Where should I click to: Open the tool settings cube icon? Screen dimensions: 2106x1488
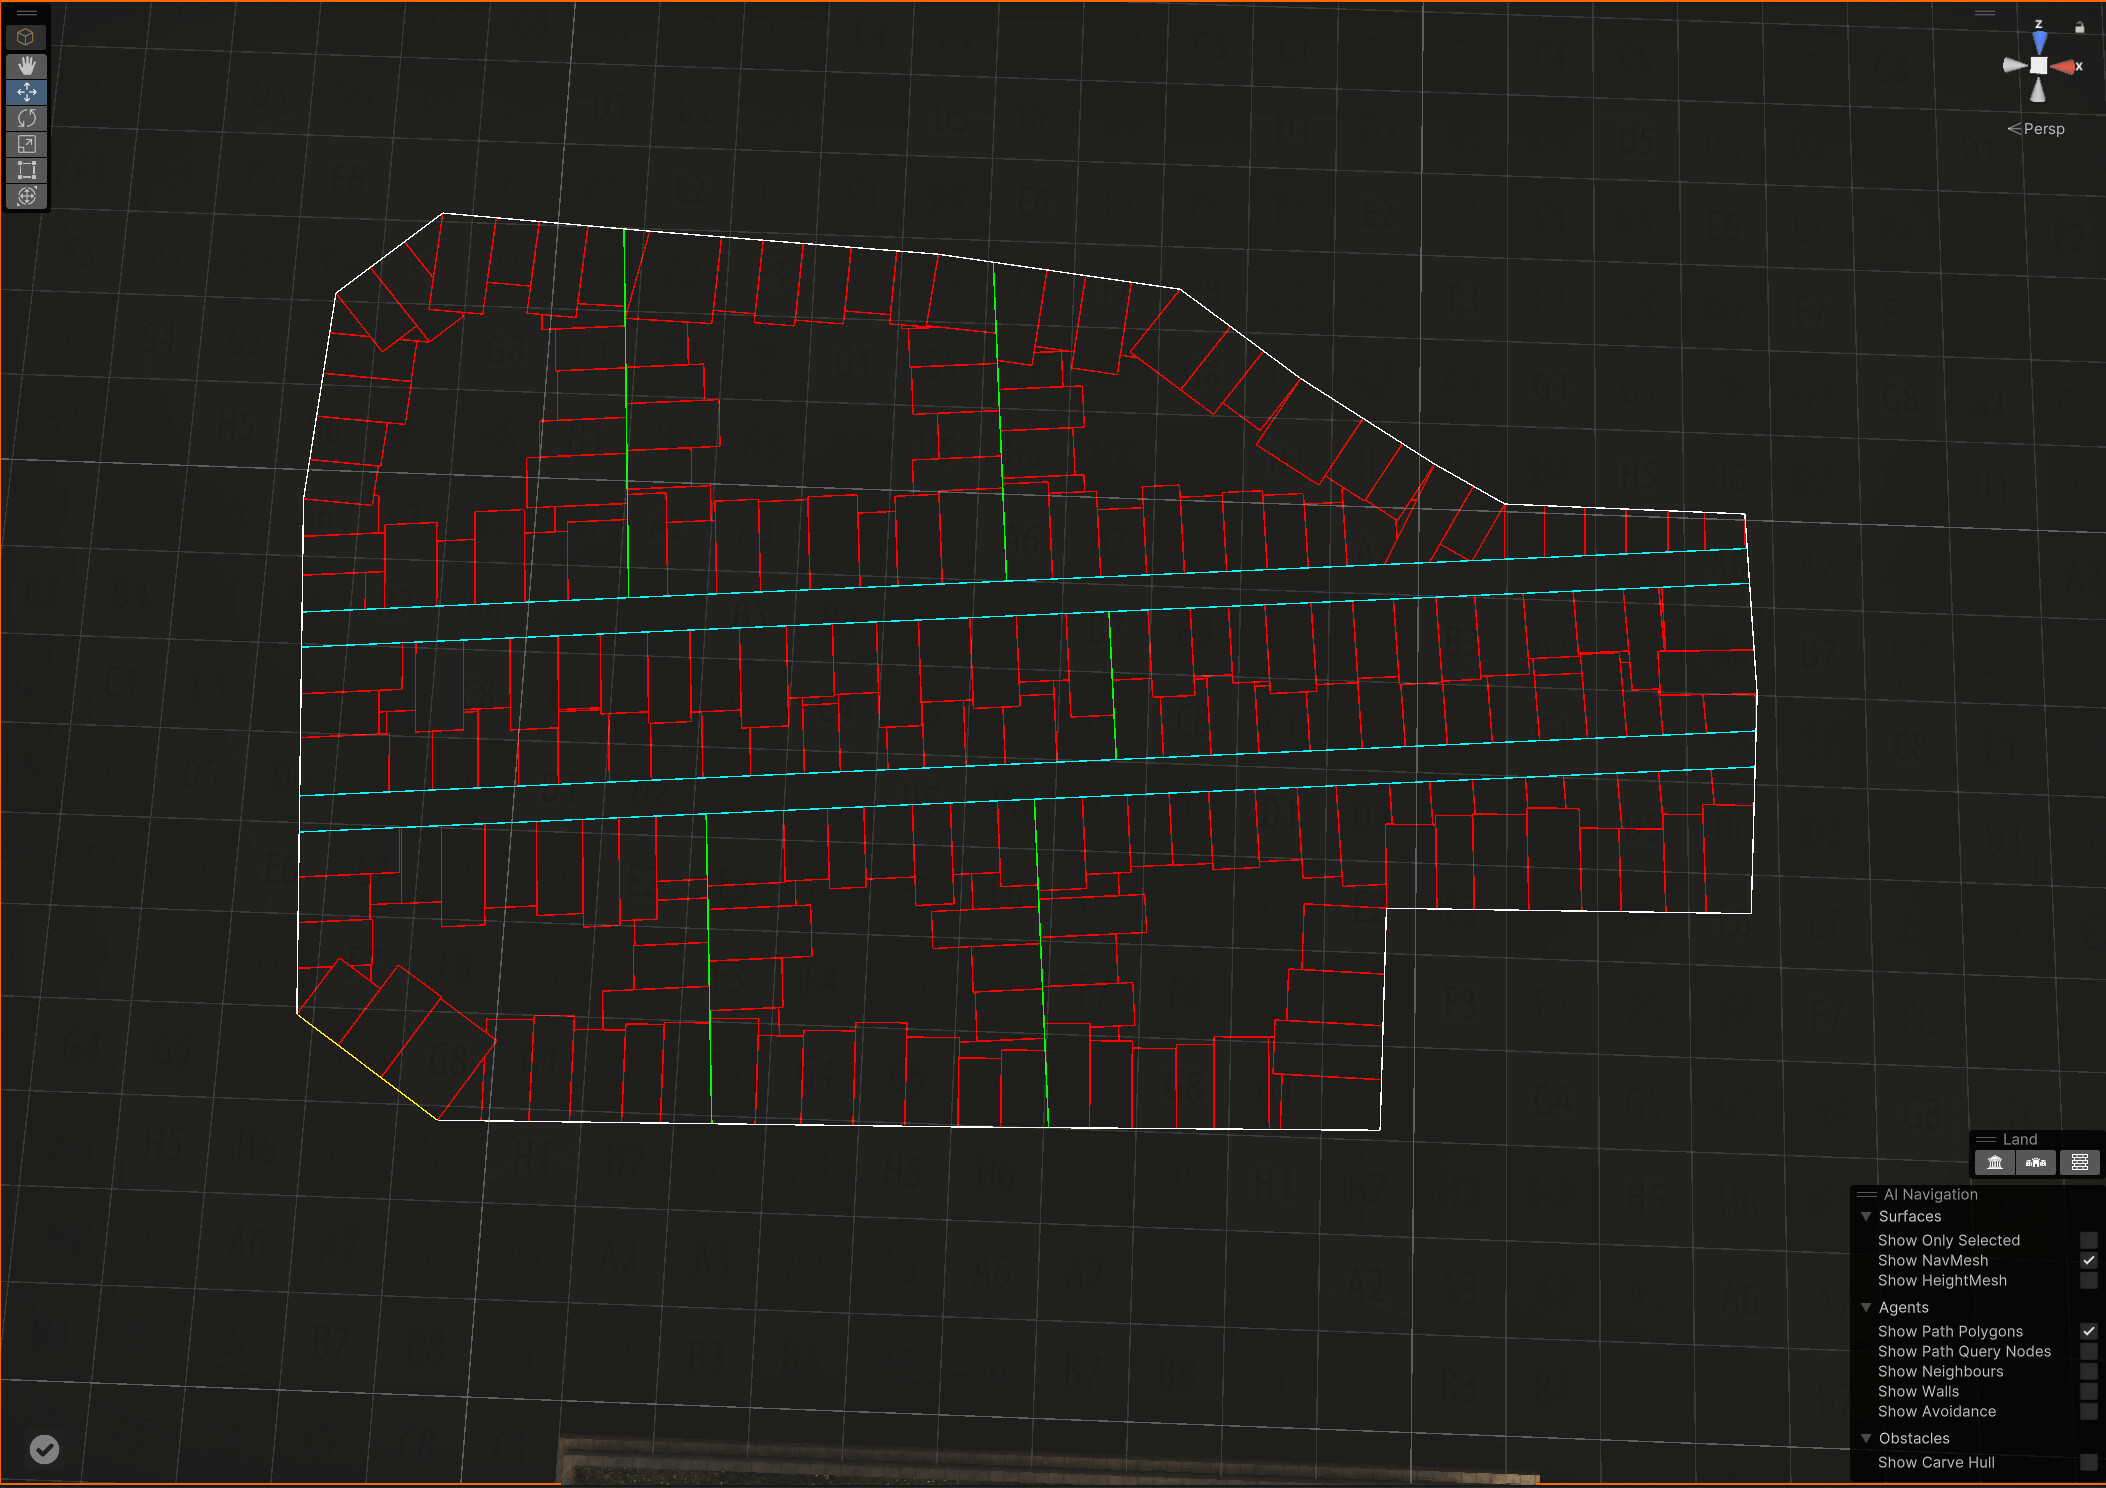click(26, 37)
